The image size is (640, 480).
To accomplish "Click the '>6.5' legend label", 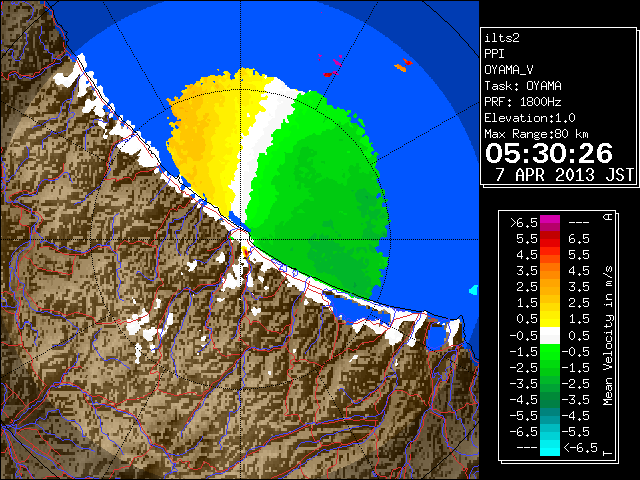I will pos(524,223).
